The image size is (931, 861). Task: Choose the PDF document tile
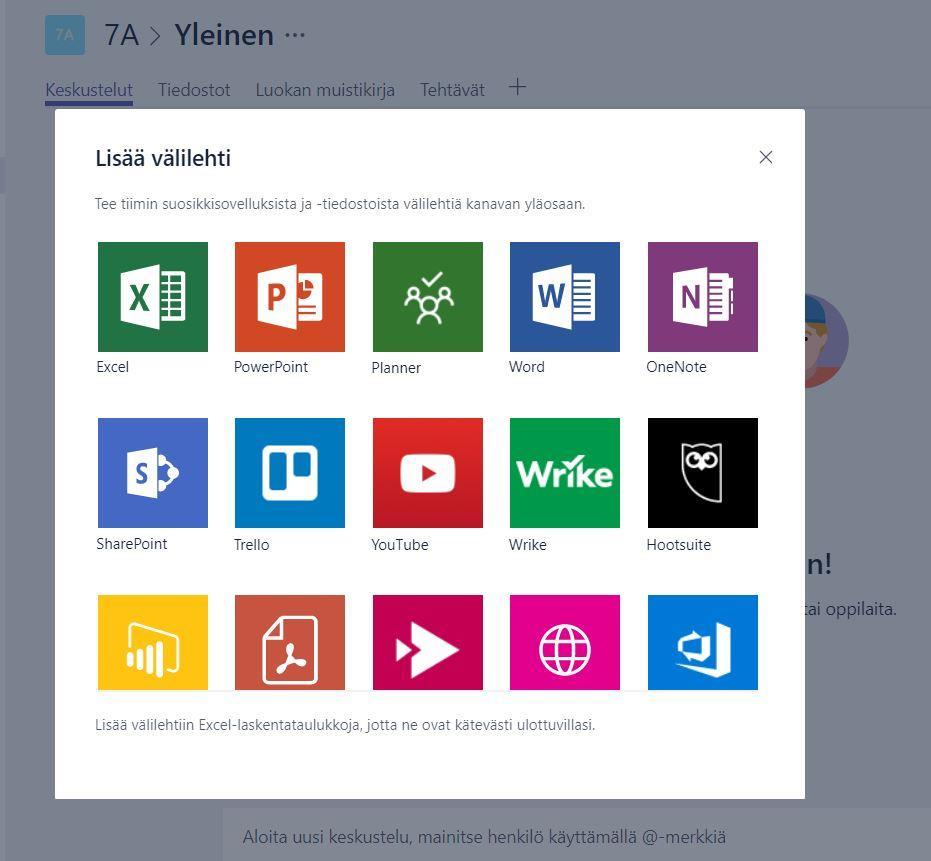point(290,642)
